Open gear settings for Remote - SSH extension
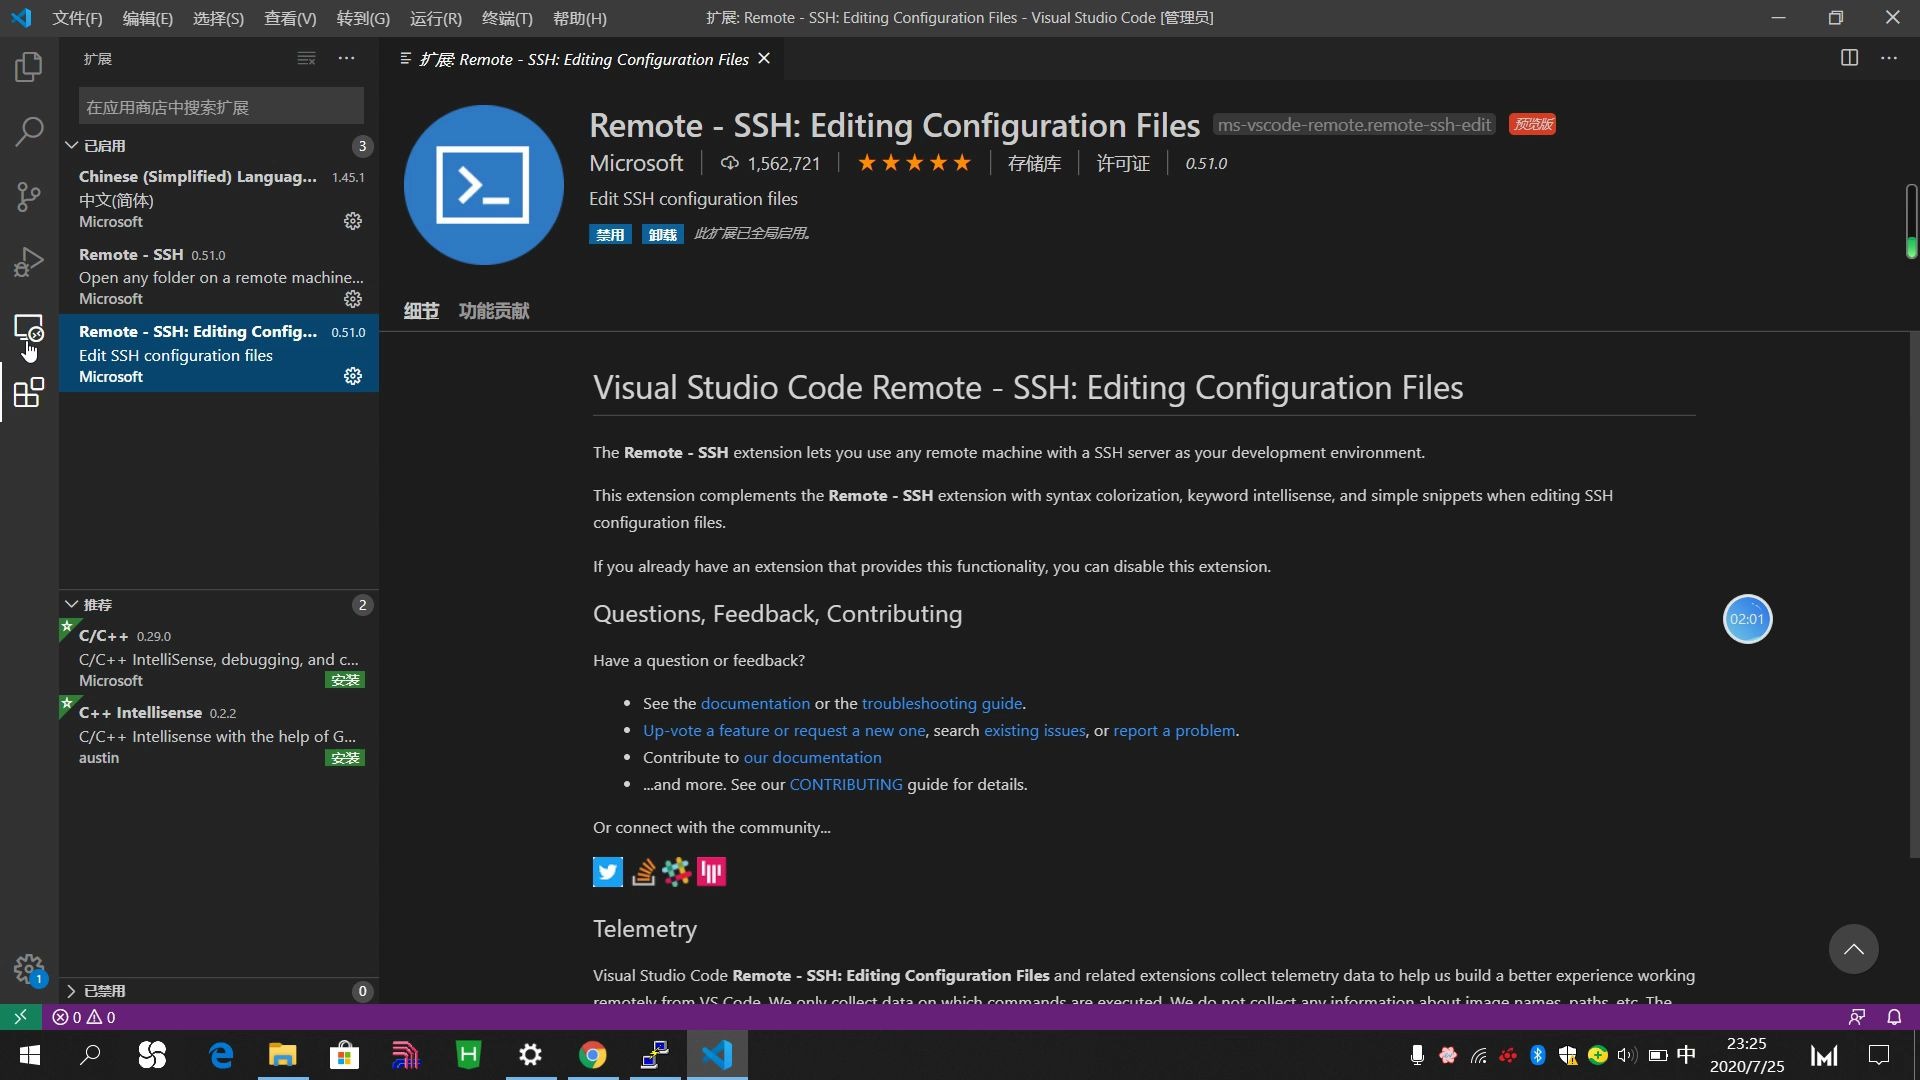Screen dimensions: 1920x1080 pos(352,299)
